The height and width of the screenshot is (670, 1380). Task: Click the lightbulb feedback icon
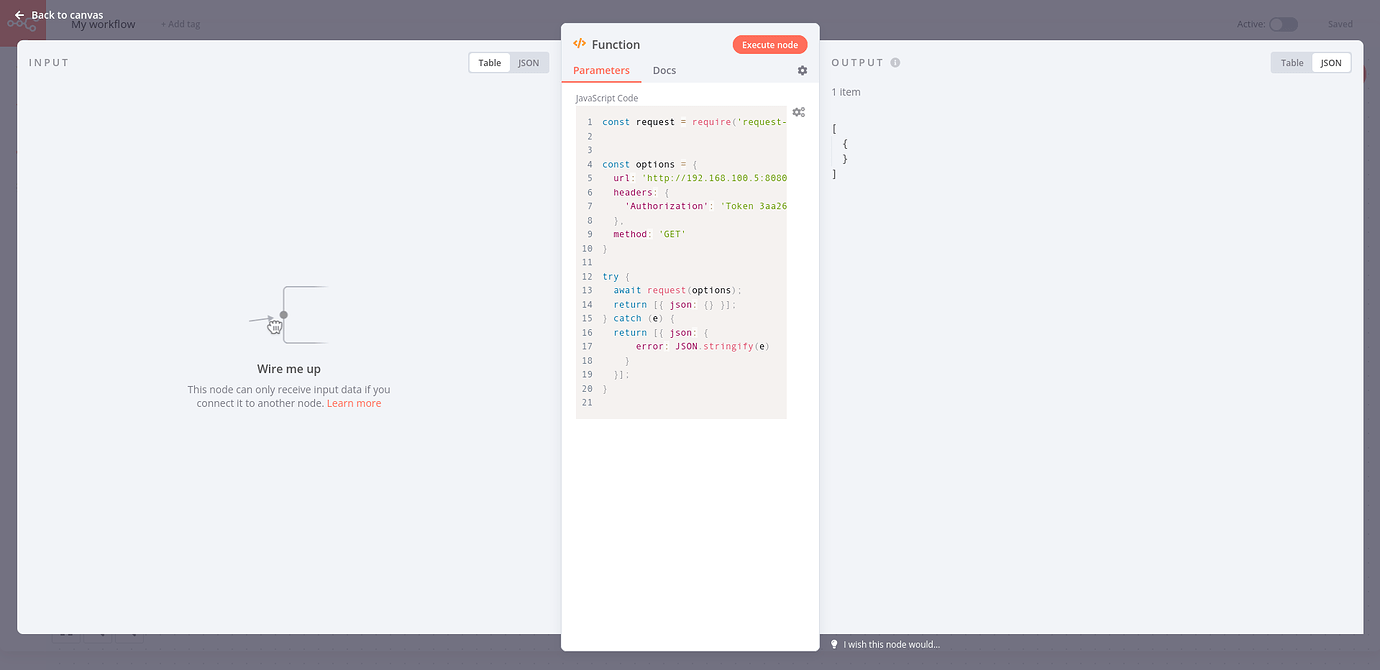coord(834,644)
